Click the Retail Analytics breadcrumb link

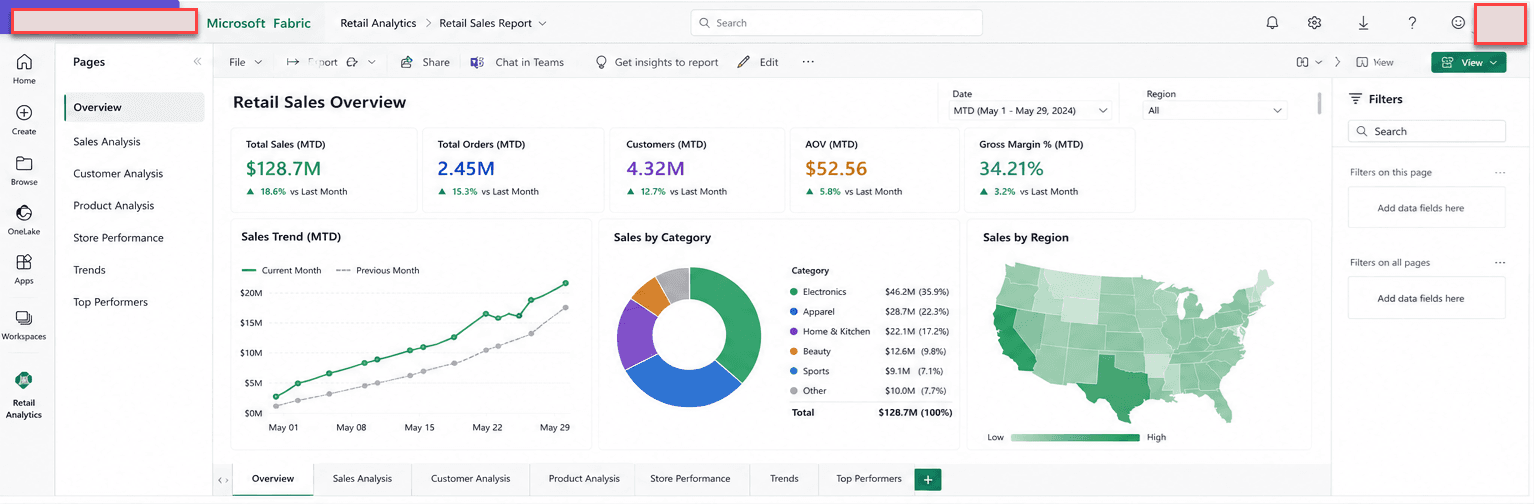pyautogui.click(x=378, y=23)
